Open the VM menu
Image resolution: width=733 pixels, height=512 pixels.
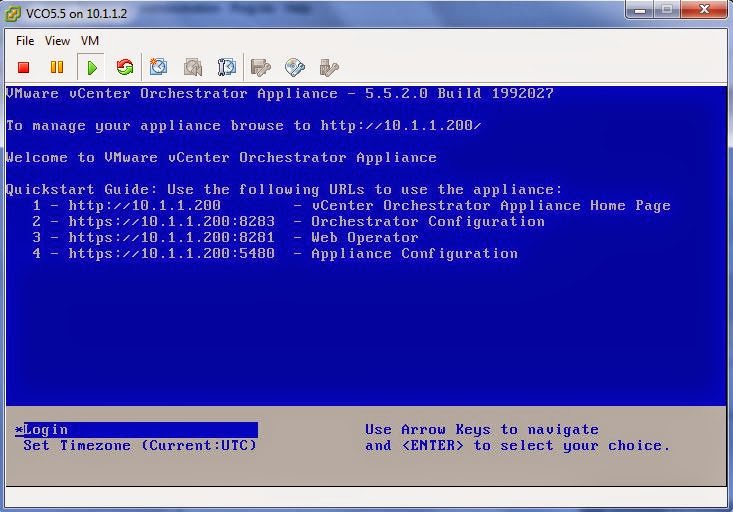[x=90, y=41]
